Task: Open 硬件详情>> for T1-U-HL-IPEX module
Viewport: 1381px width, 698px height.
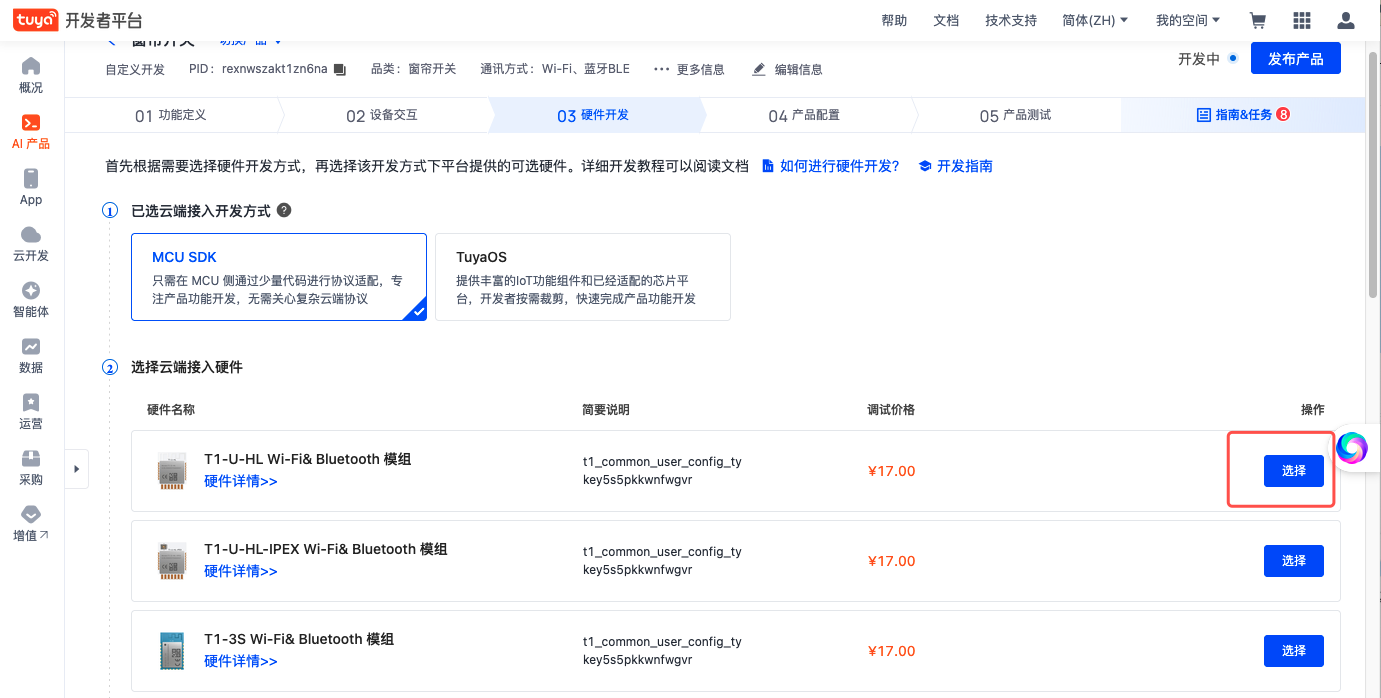Action: tap(241, 571)
